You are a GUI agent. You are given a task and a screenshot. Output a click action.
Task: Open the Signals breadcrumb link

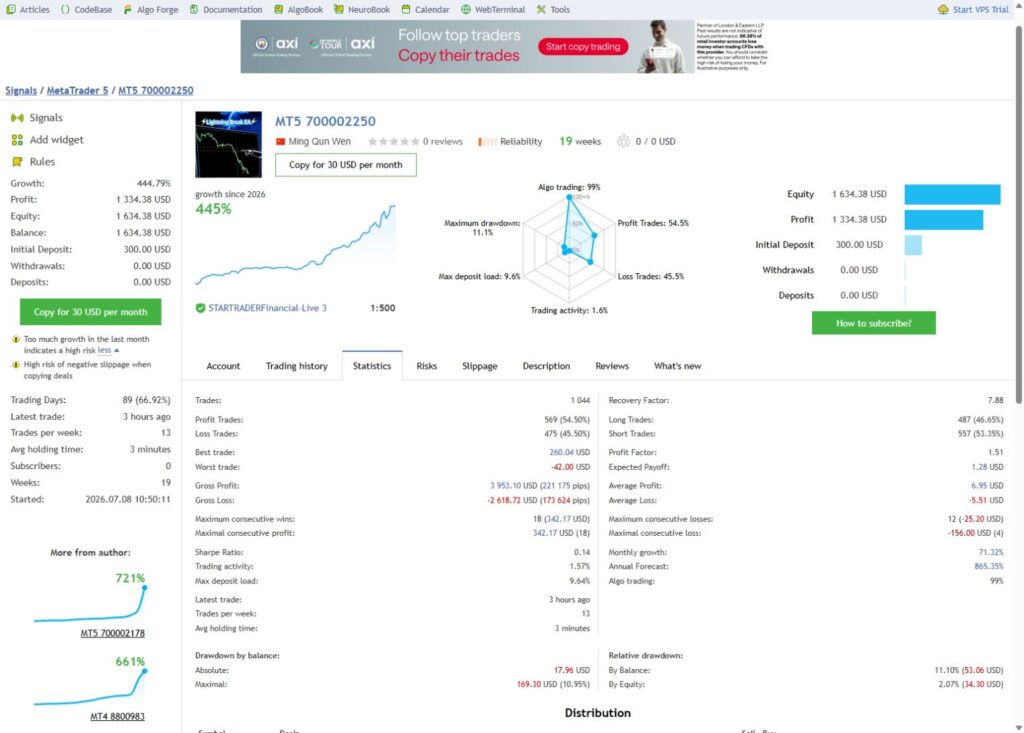[x=21, y=90]
